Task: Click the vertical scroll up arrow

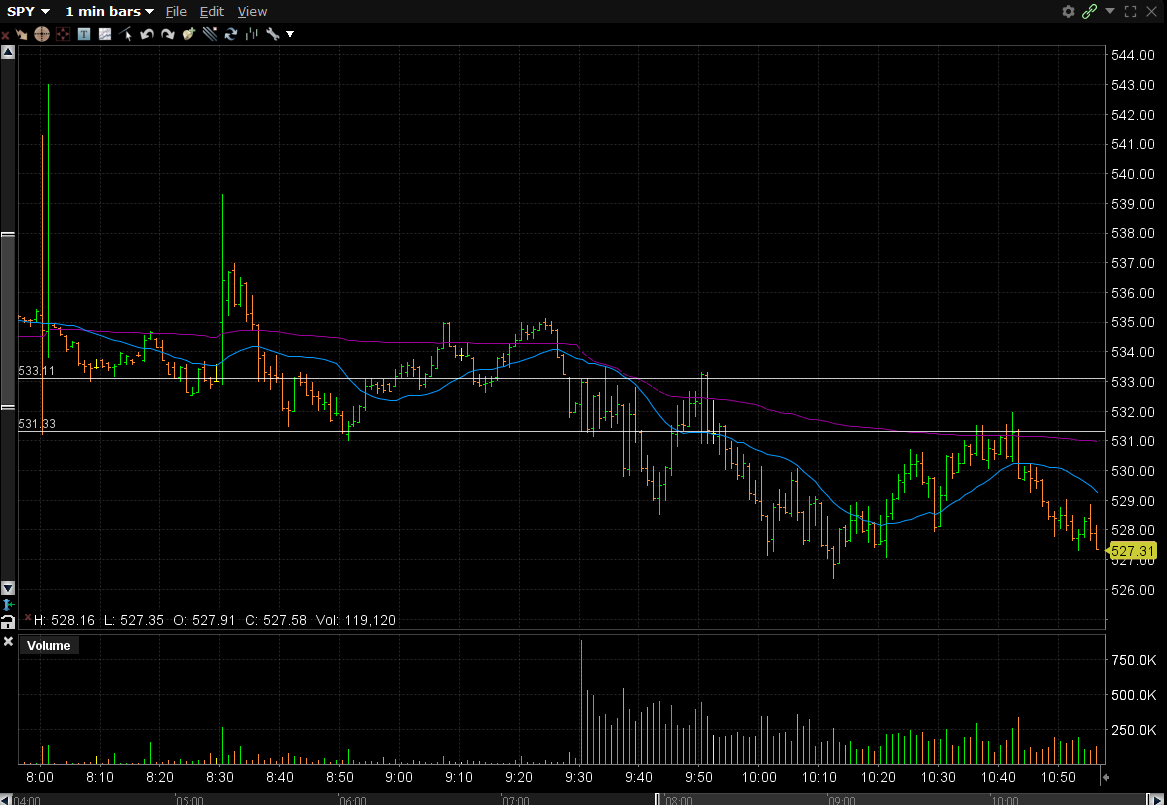Action: pyautogui.click(x=8, y=52)
